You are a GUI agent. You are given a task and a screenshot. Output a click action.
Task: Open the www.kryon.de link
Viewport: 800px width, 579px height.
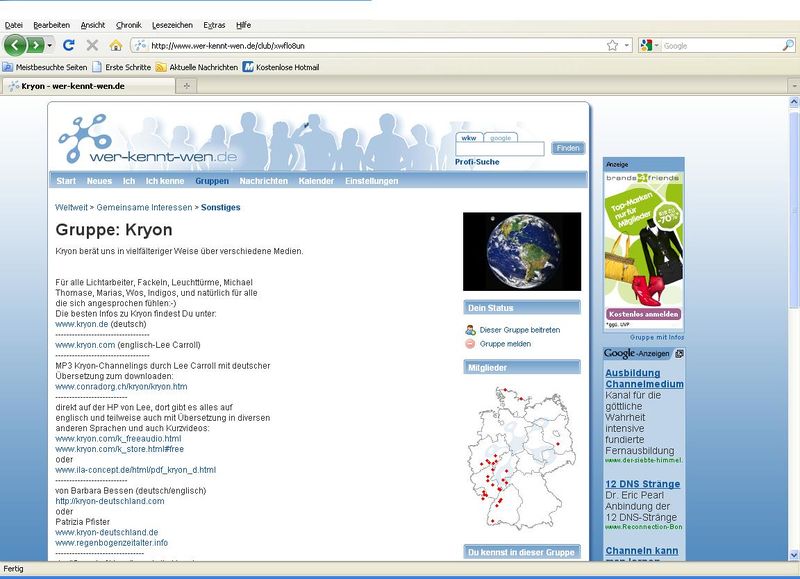point(82,324)
